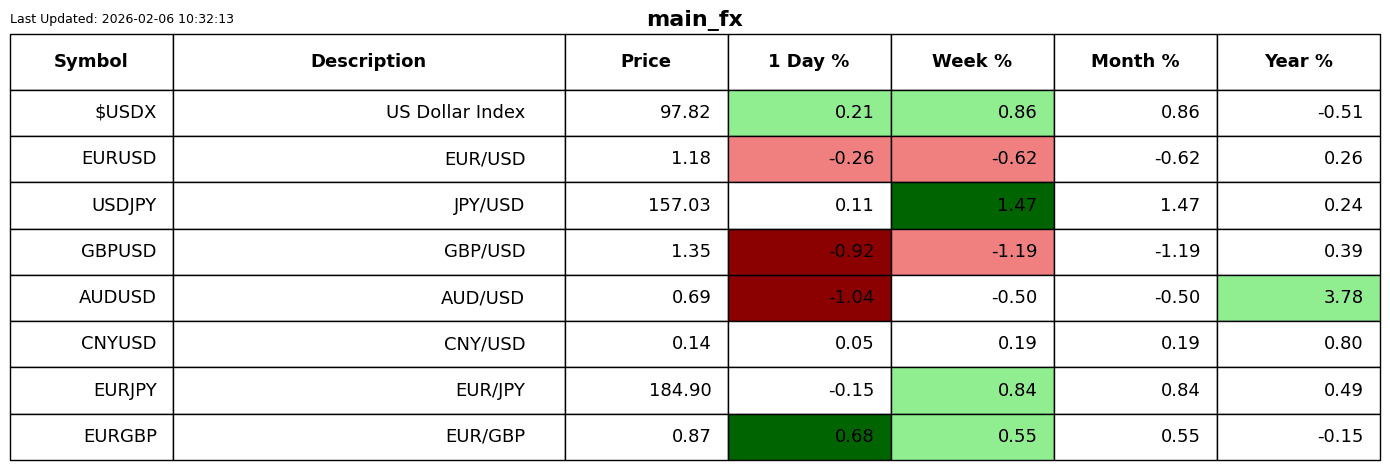Select the US Dollar Index description
The width and height of the screenshot is (1390, 470).
pos(455,113)
